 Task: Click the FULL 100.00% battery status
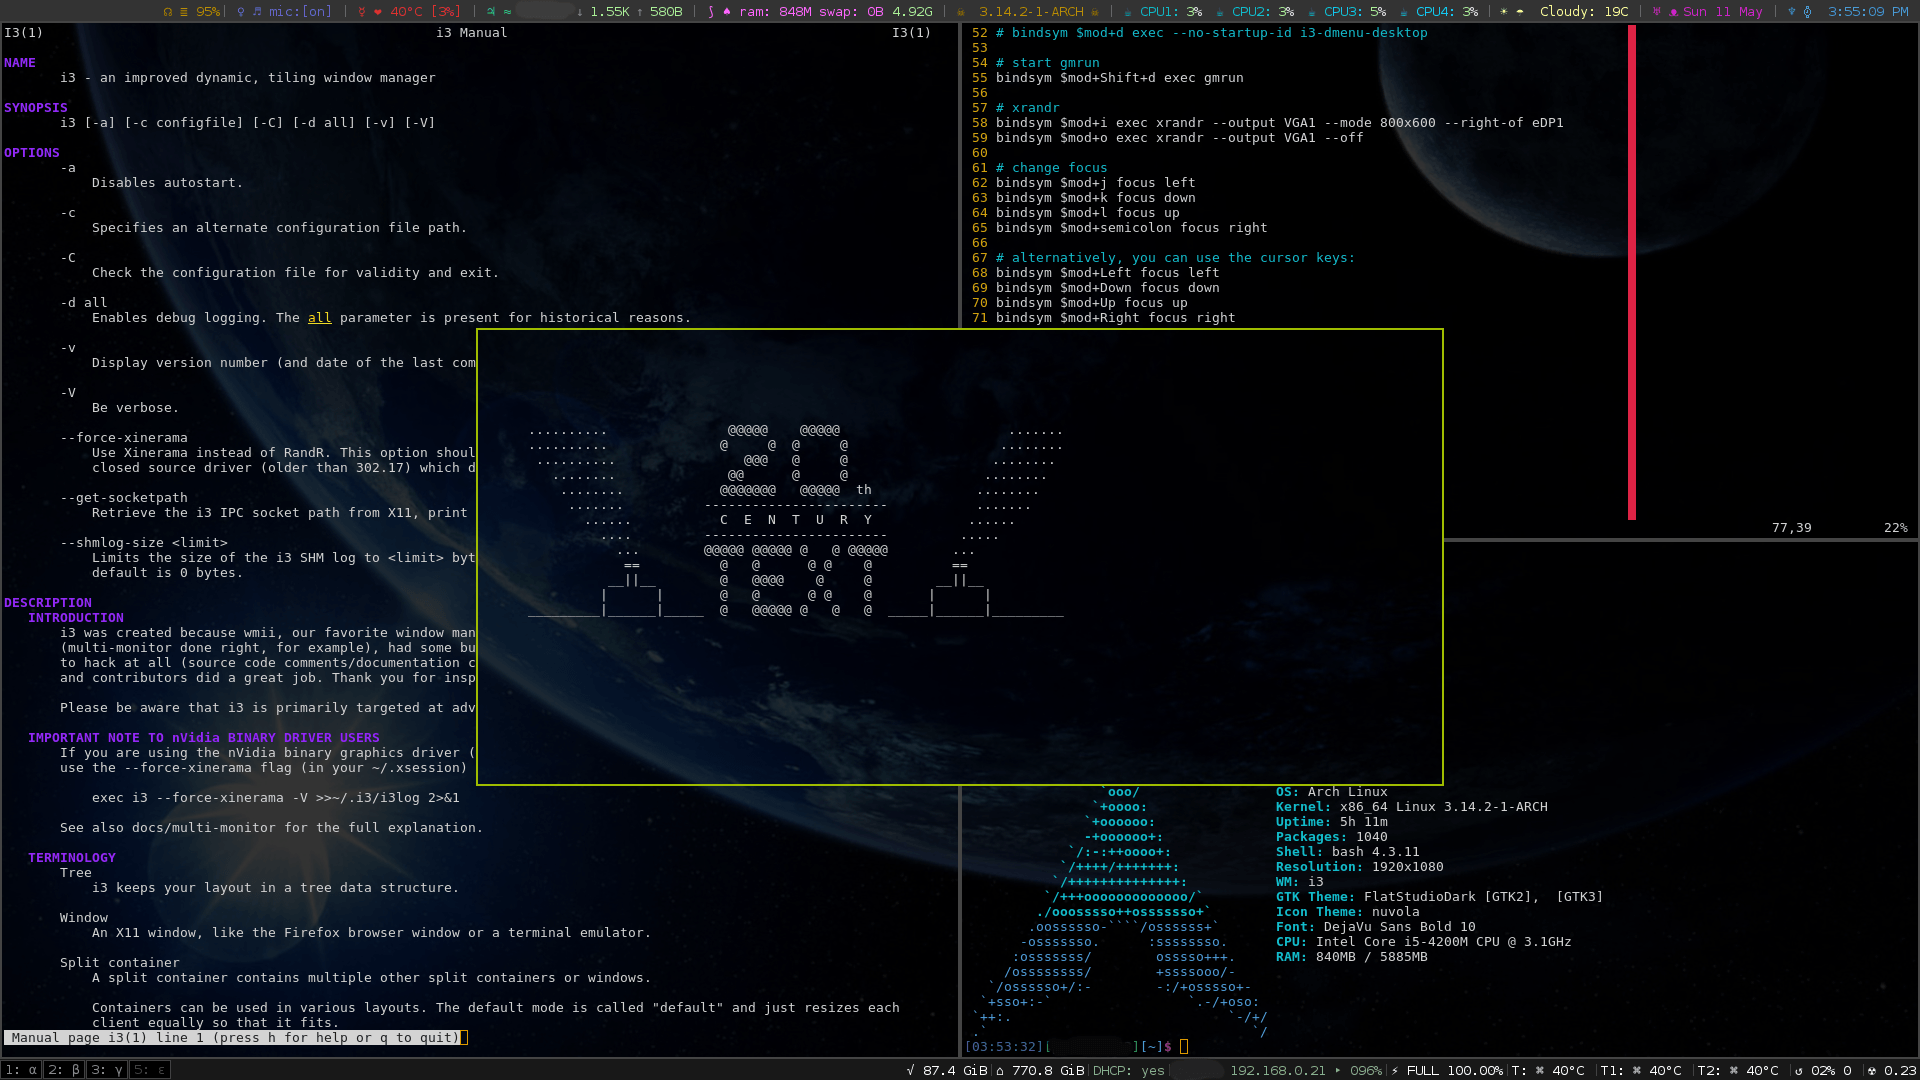click(x=1455, y=1070)
